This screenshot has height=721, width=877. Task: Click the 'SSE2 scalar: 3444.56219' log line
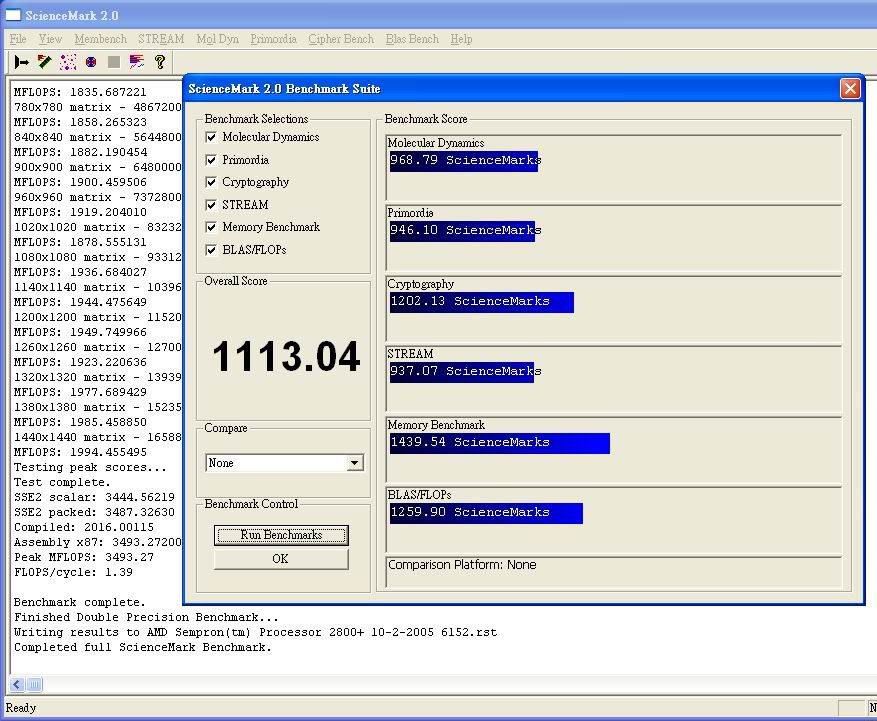click(94, 497)
